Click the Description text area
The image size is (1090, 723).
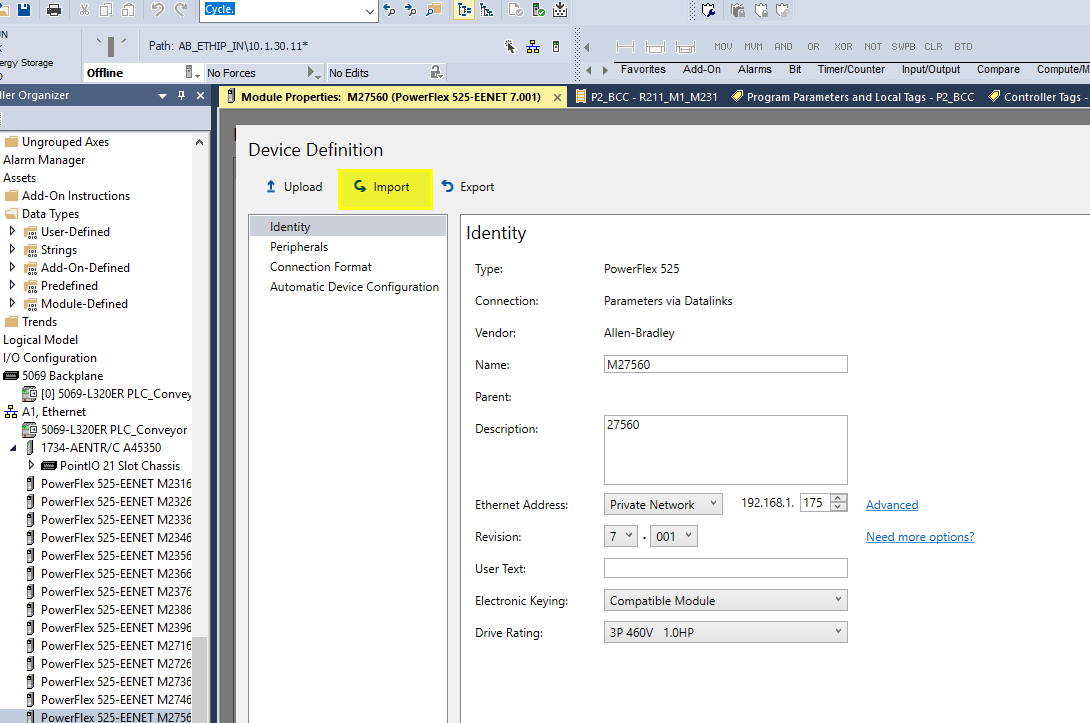click(726, 450)
